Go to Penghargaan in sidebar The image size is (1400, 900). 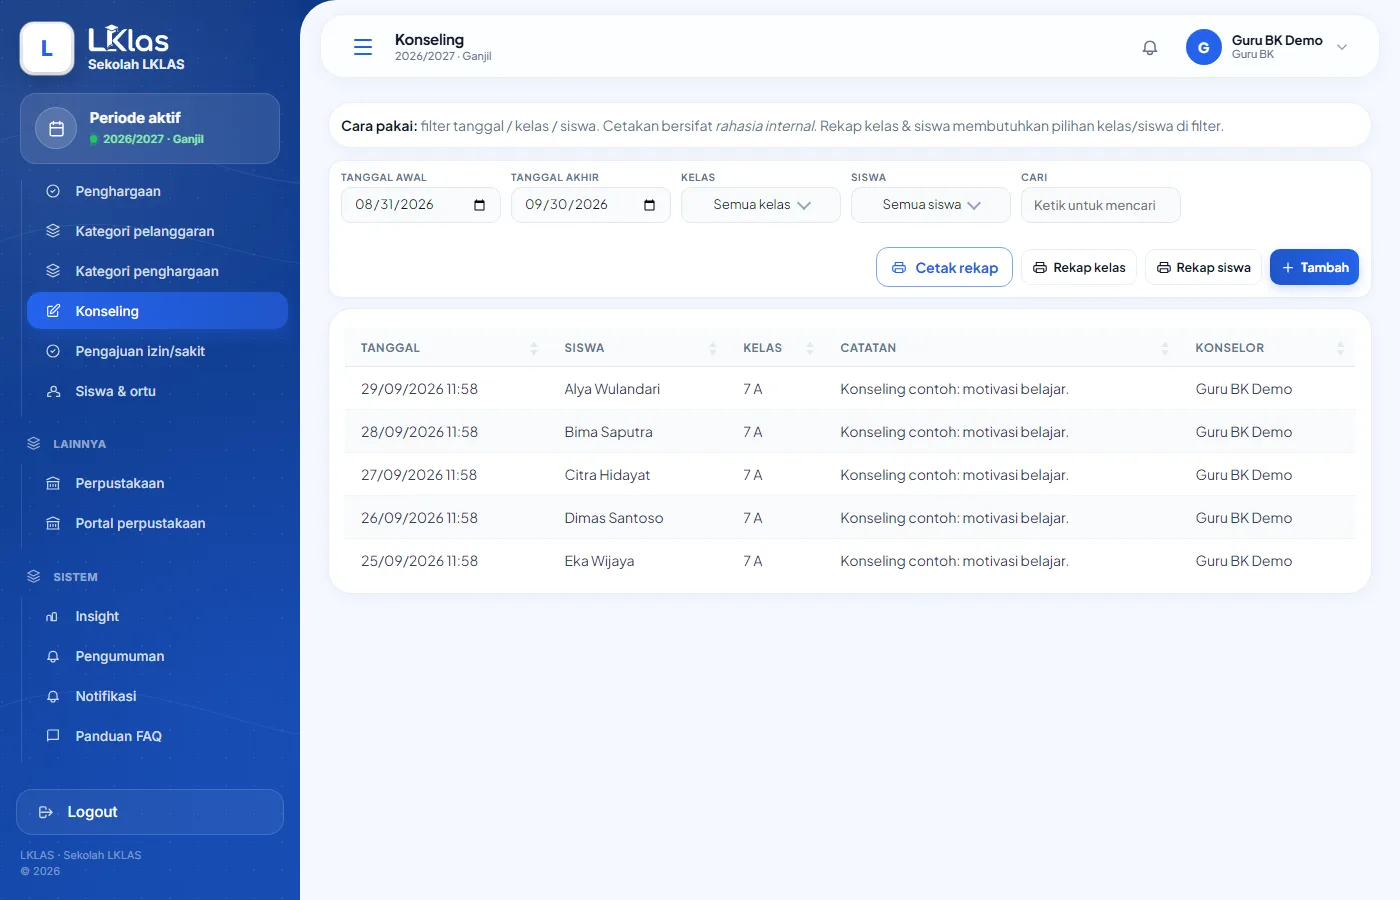[157, 191]
